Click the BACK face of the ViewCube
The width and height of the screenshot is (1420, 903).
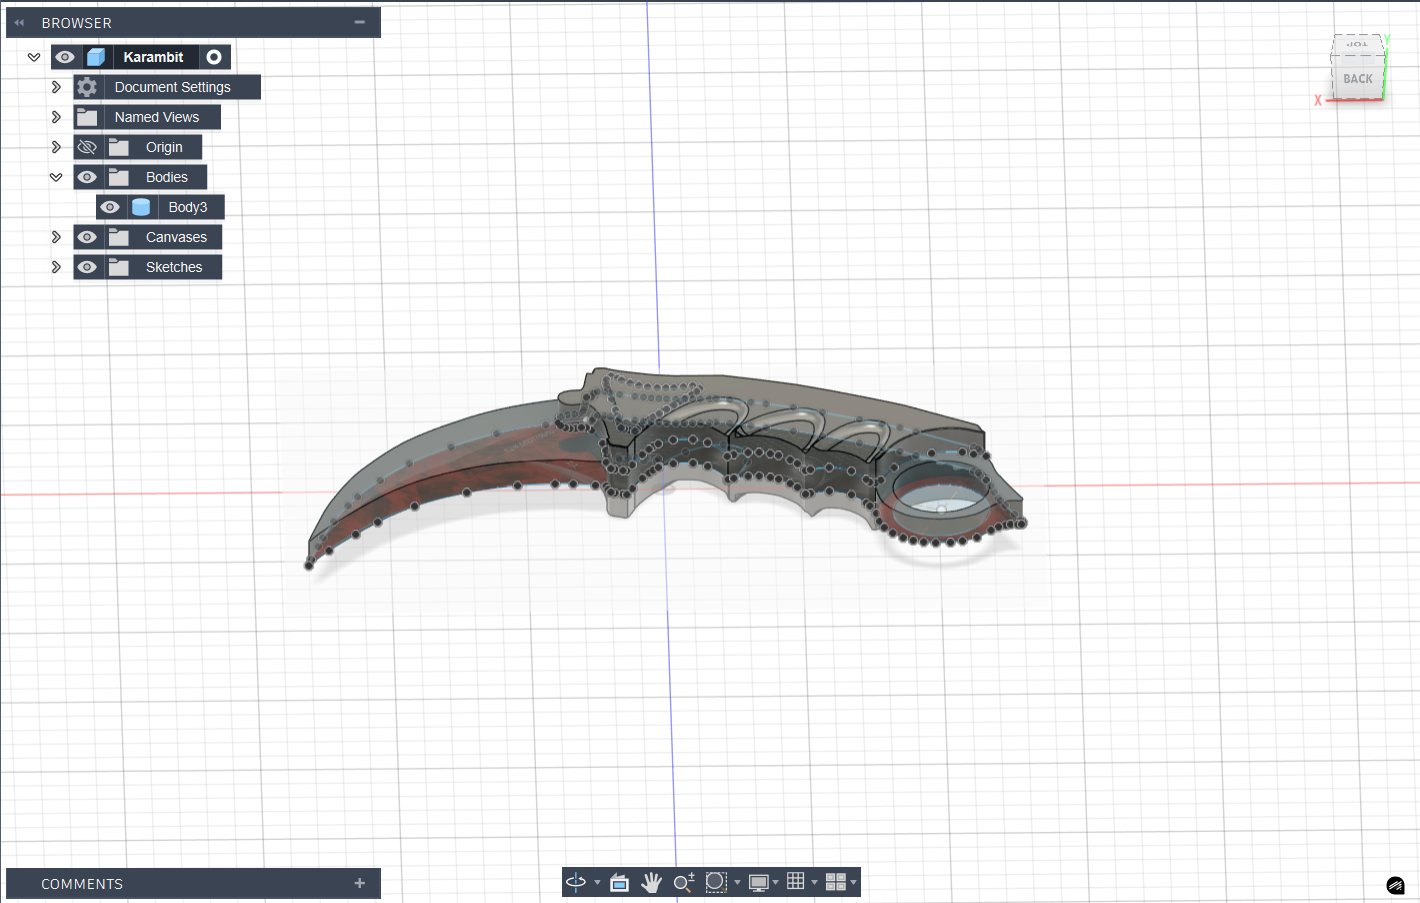click(1357, 78)
